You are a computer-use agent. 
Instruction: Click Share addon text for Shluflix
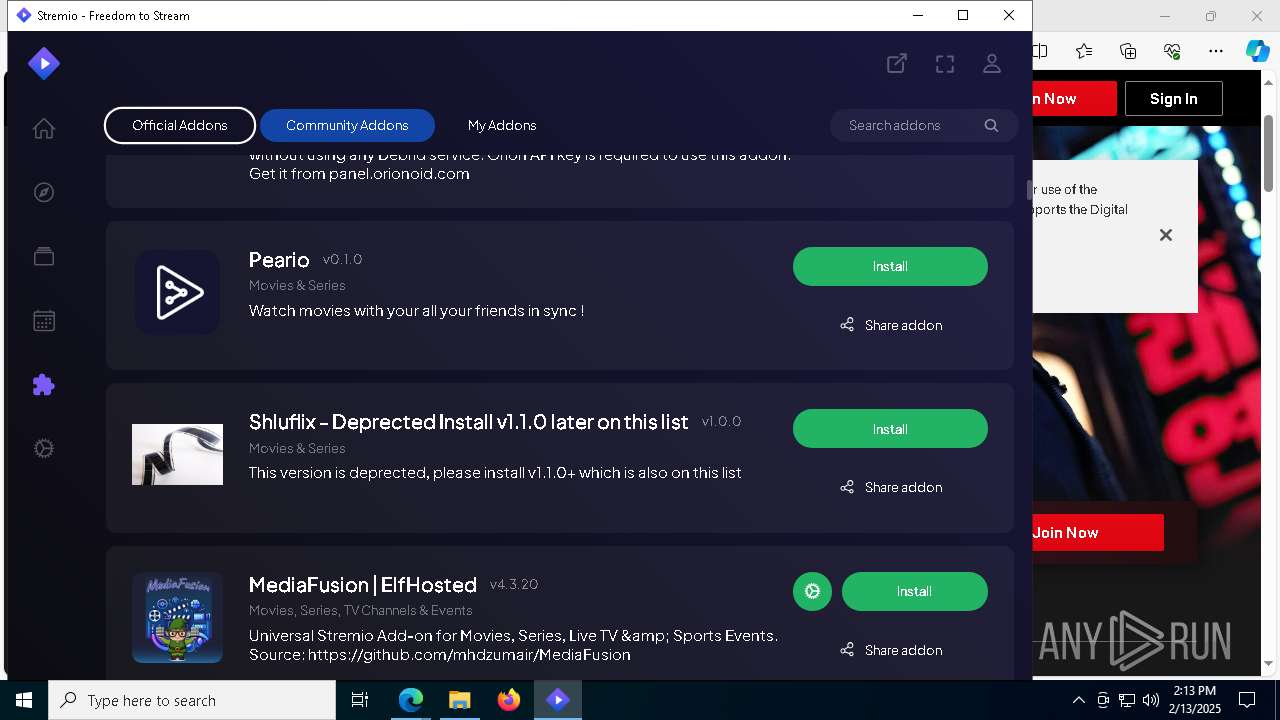click(x=903, y=487)
